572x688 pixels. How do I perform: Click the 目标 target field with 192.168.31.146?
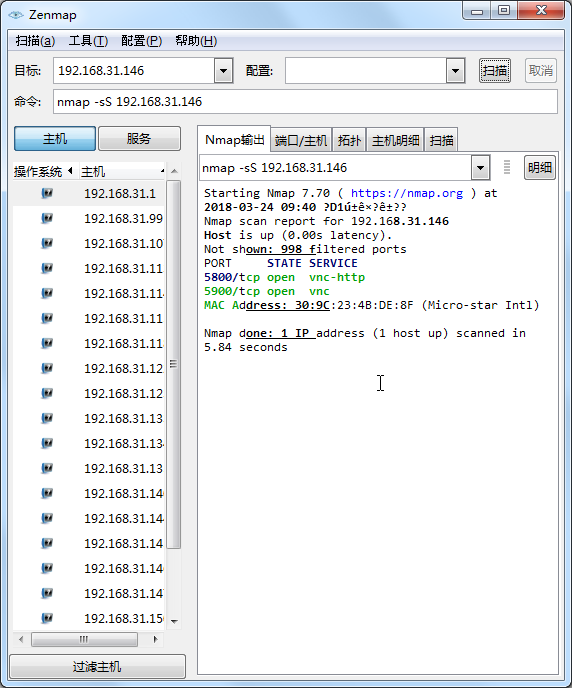pyautogui.click(x=134, y=70)
